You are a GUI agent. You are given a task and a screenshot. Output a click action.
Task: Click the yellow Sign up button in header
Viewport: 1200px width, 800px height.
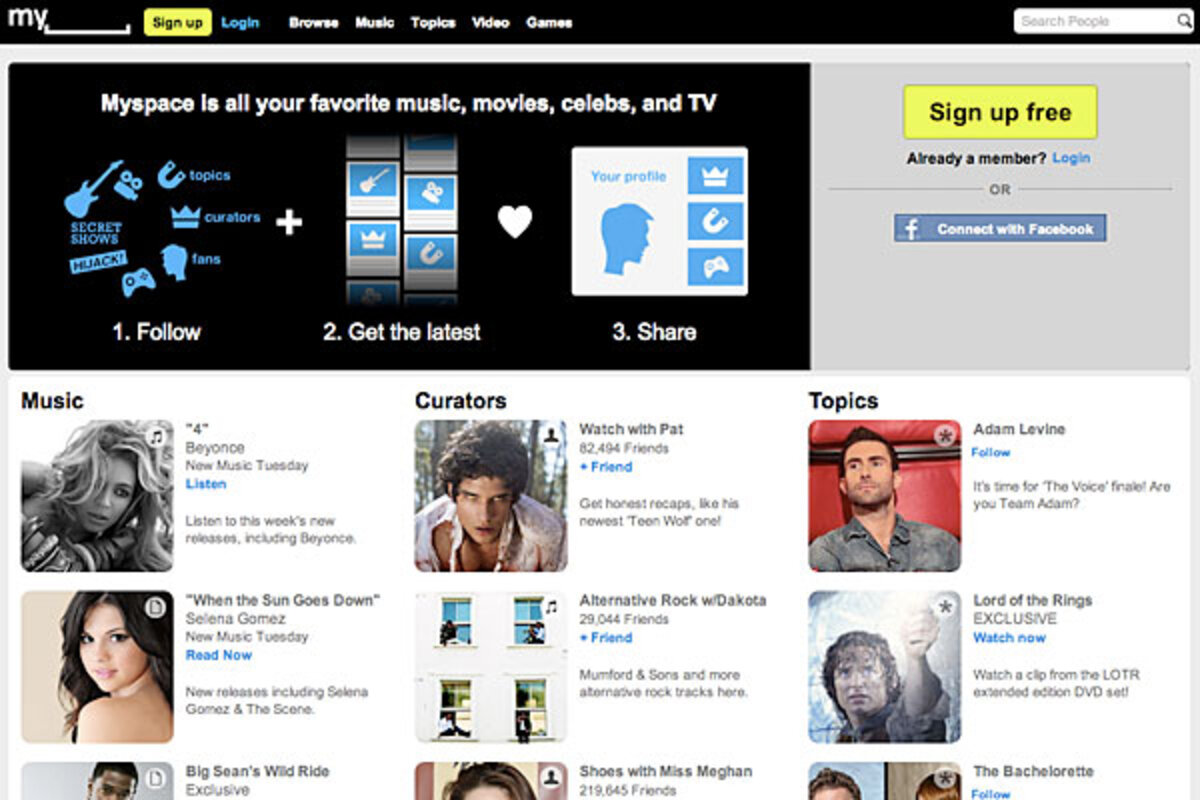pyautogui.click(x=178, y=22)
